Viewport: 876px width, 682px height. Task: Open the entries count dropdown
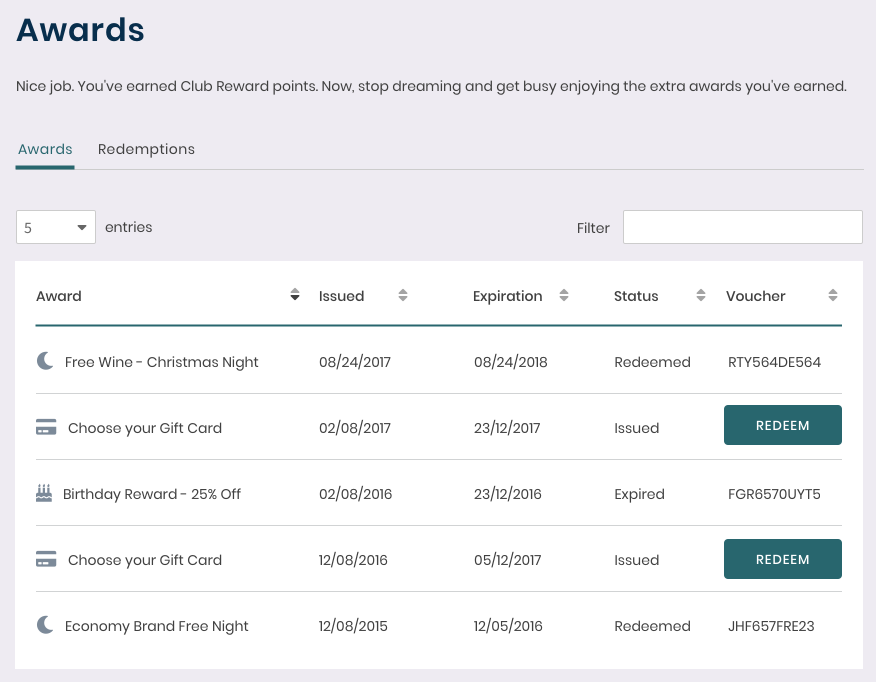pyautogui.click(x=56, y=227)
